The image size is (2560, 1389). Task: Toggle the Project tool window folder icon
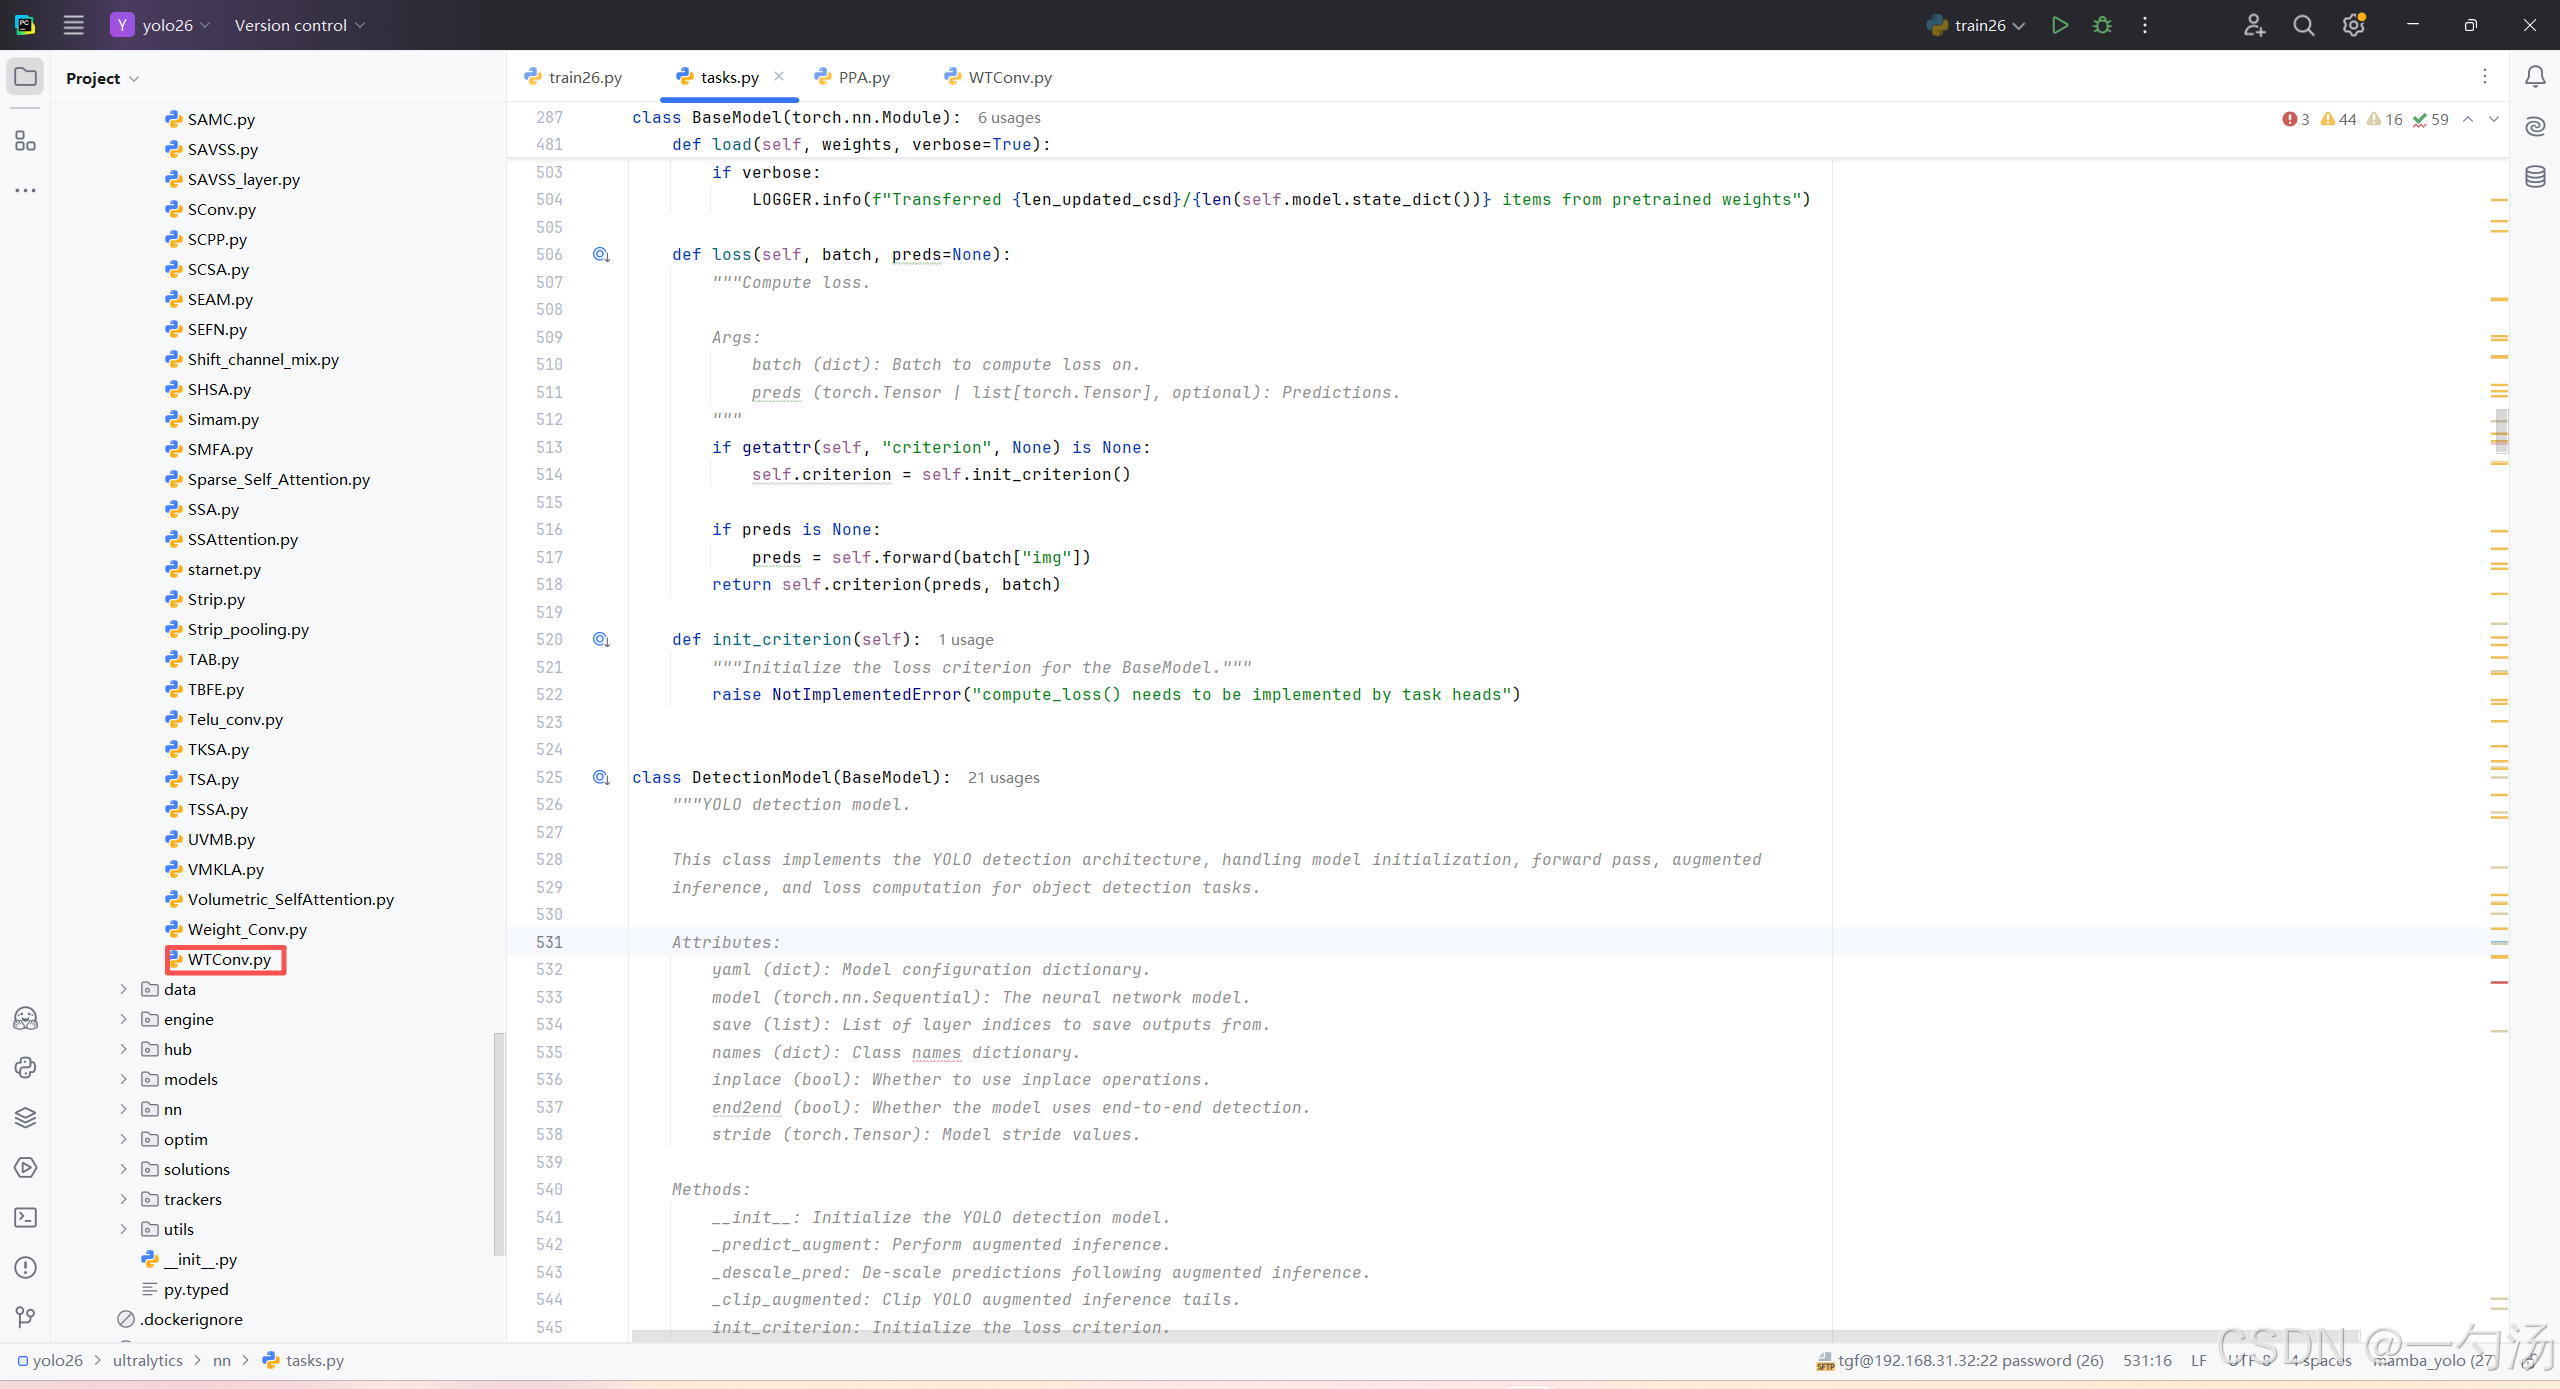point(25,77)
